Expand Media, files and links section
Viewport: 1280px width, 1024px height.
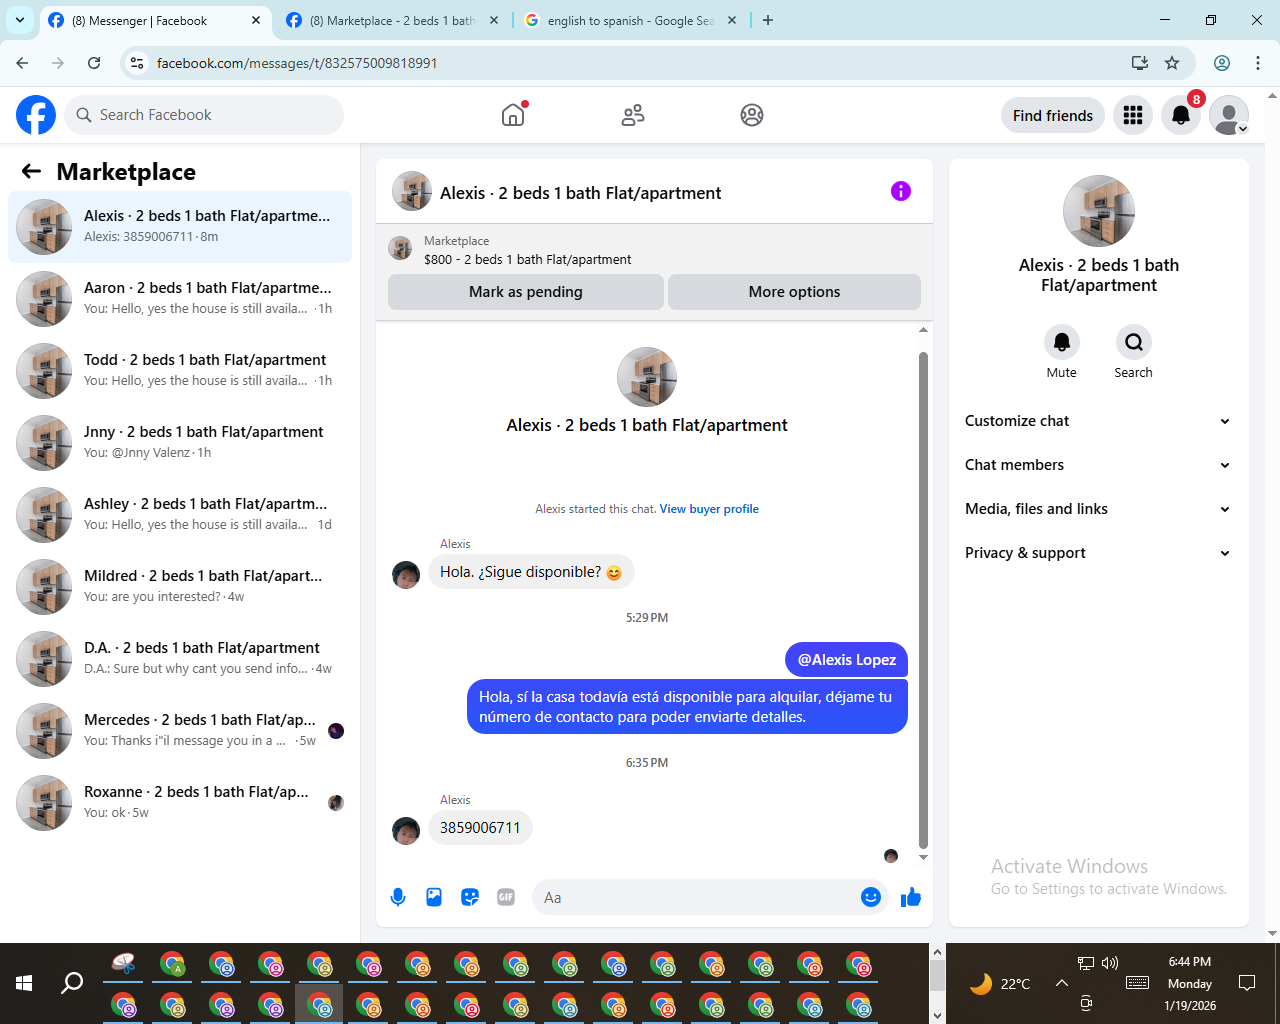[1099, 509]
